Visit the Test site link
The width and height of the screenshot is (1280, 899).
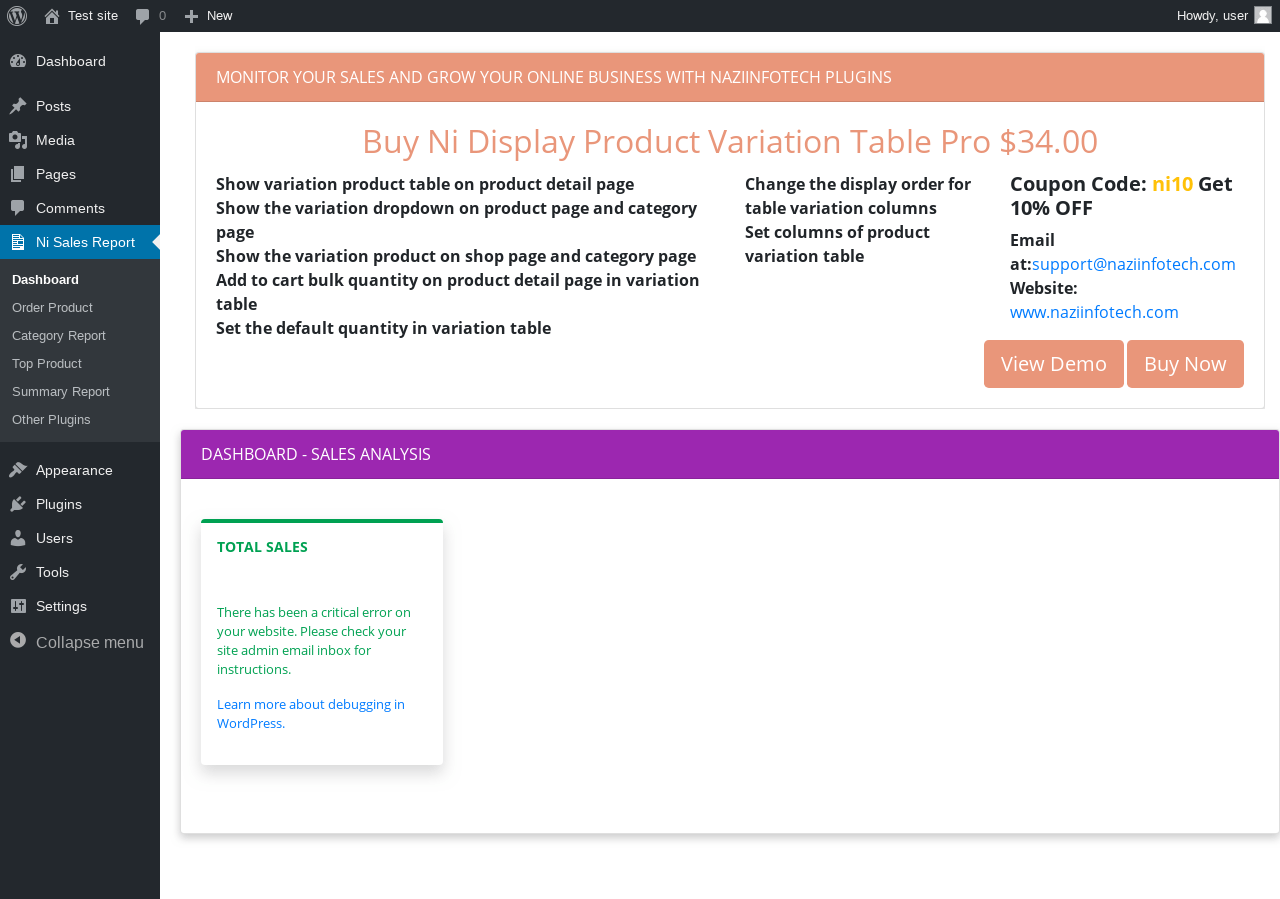click(x=81, y=16)
